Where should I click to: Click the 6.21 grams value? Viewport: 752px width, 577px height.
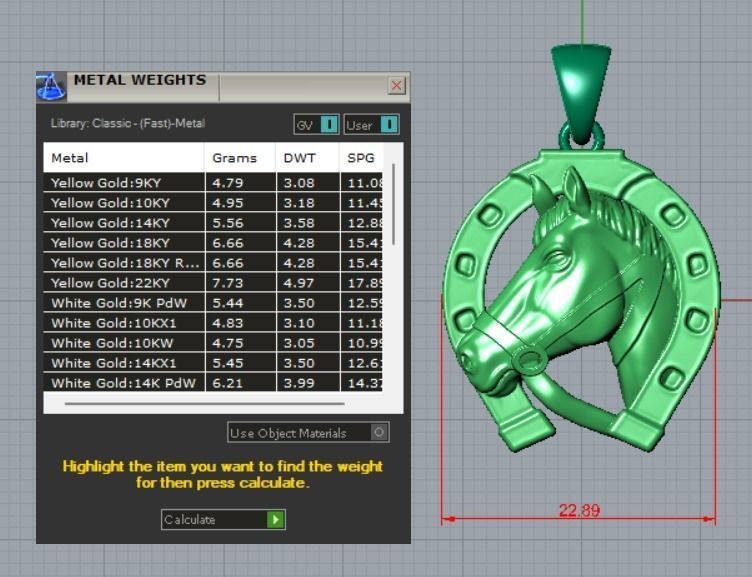228,383
